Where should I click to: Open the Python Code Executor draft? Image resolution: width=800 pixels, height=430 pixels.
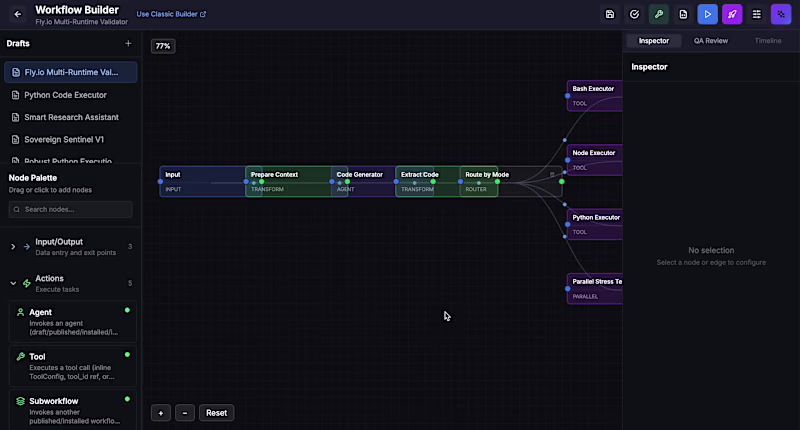click(71, 95)
